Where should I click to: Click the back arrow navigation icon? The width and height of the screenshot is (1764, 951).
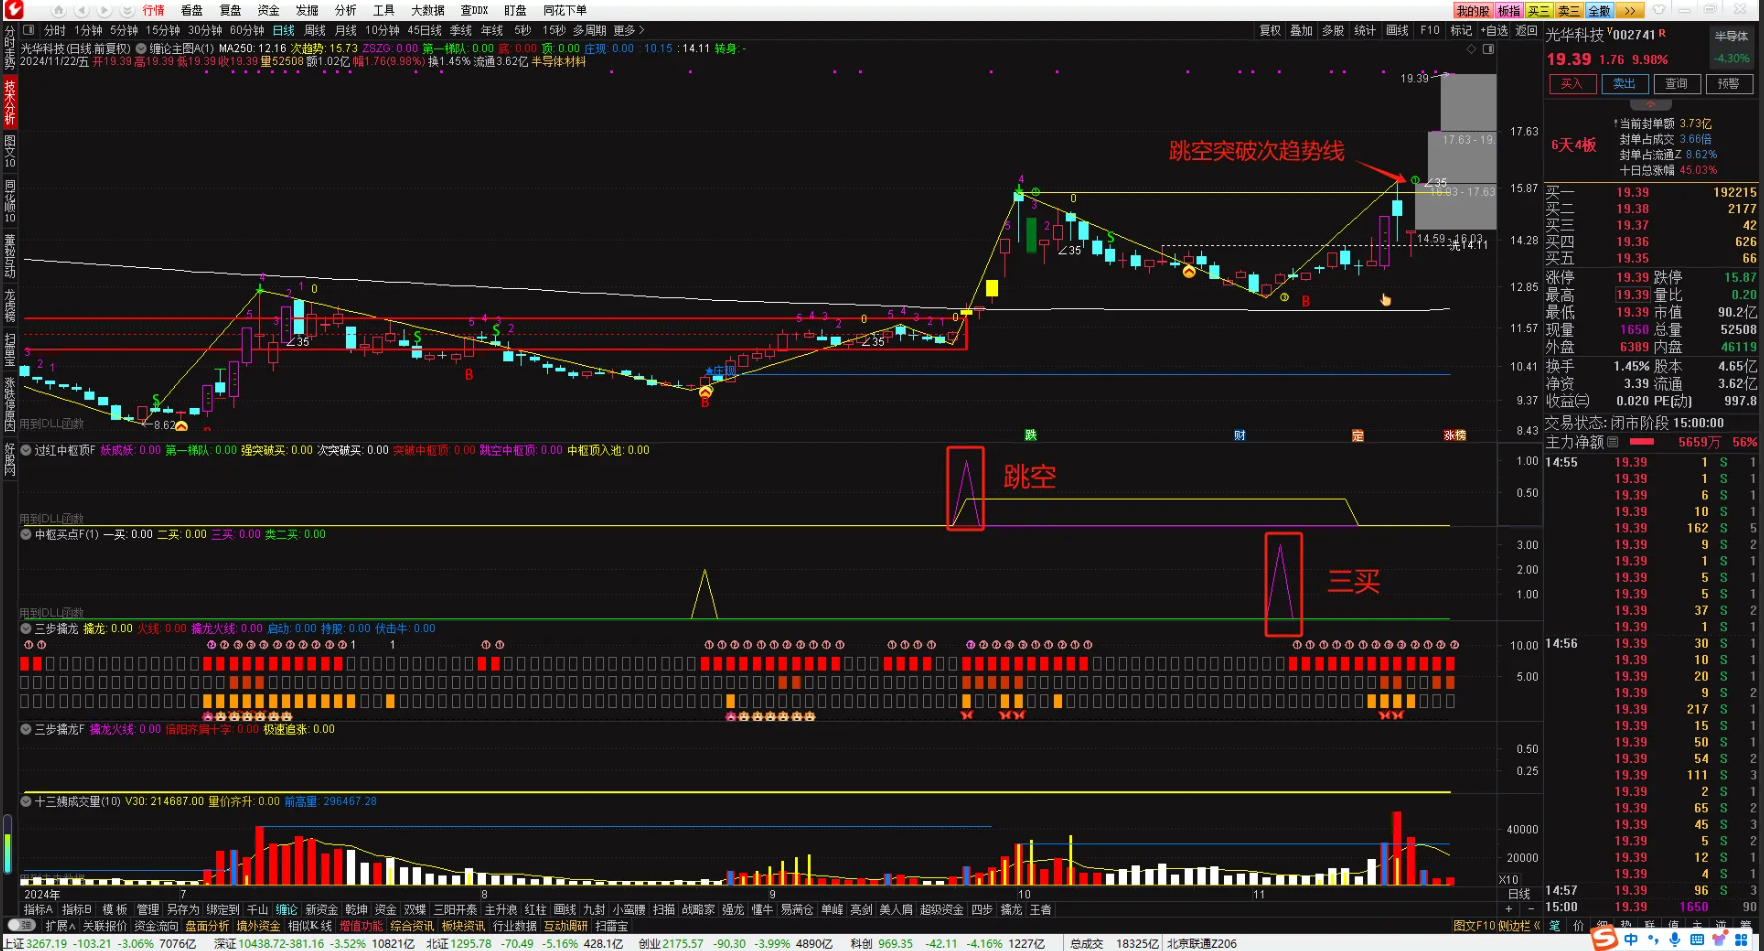point(82,10)
